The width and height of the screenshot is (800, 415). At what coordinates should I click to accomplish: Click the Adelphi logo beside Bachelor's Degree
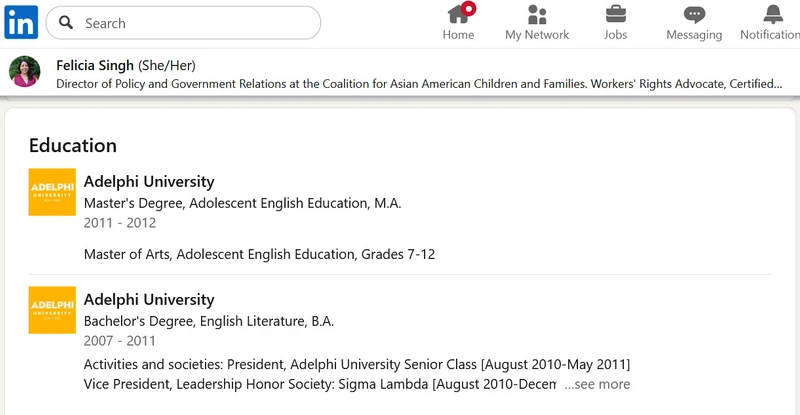pos(52,310)
